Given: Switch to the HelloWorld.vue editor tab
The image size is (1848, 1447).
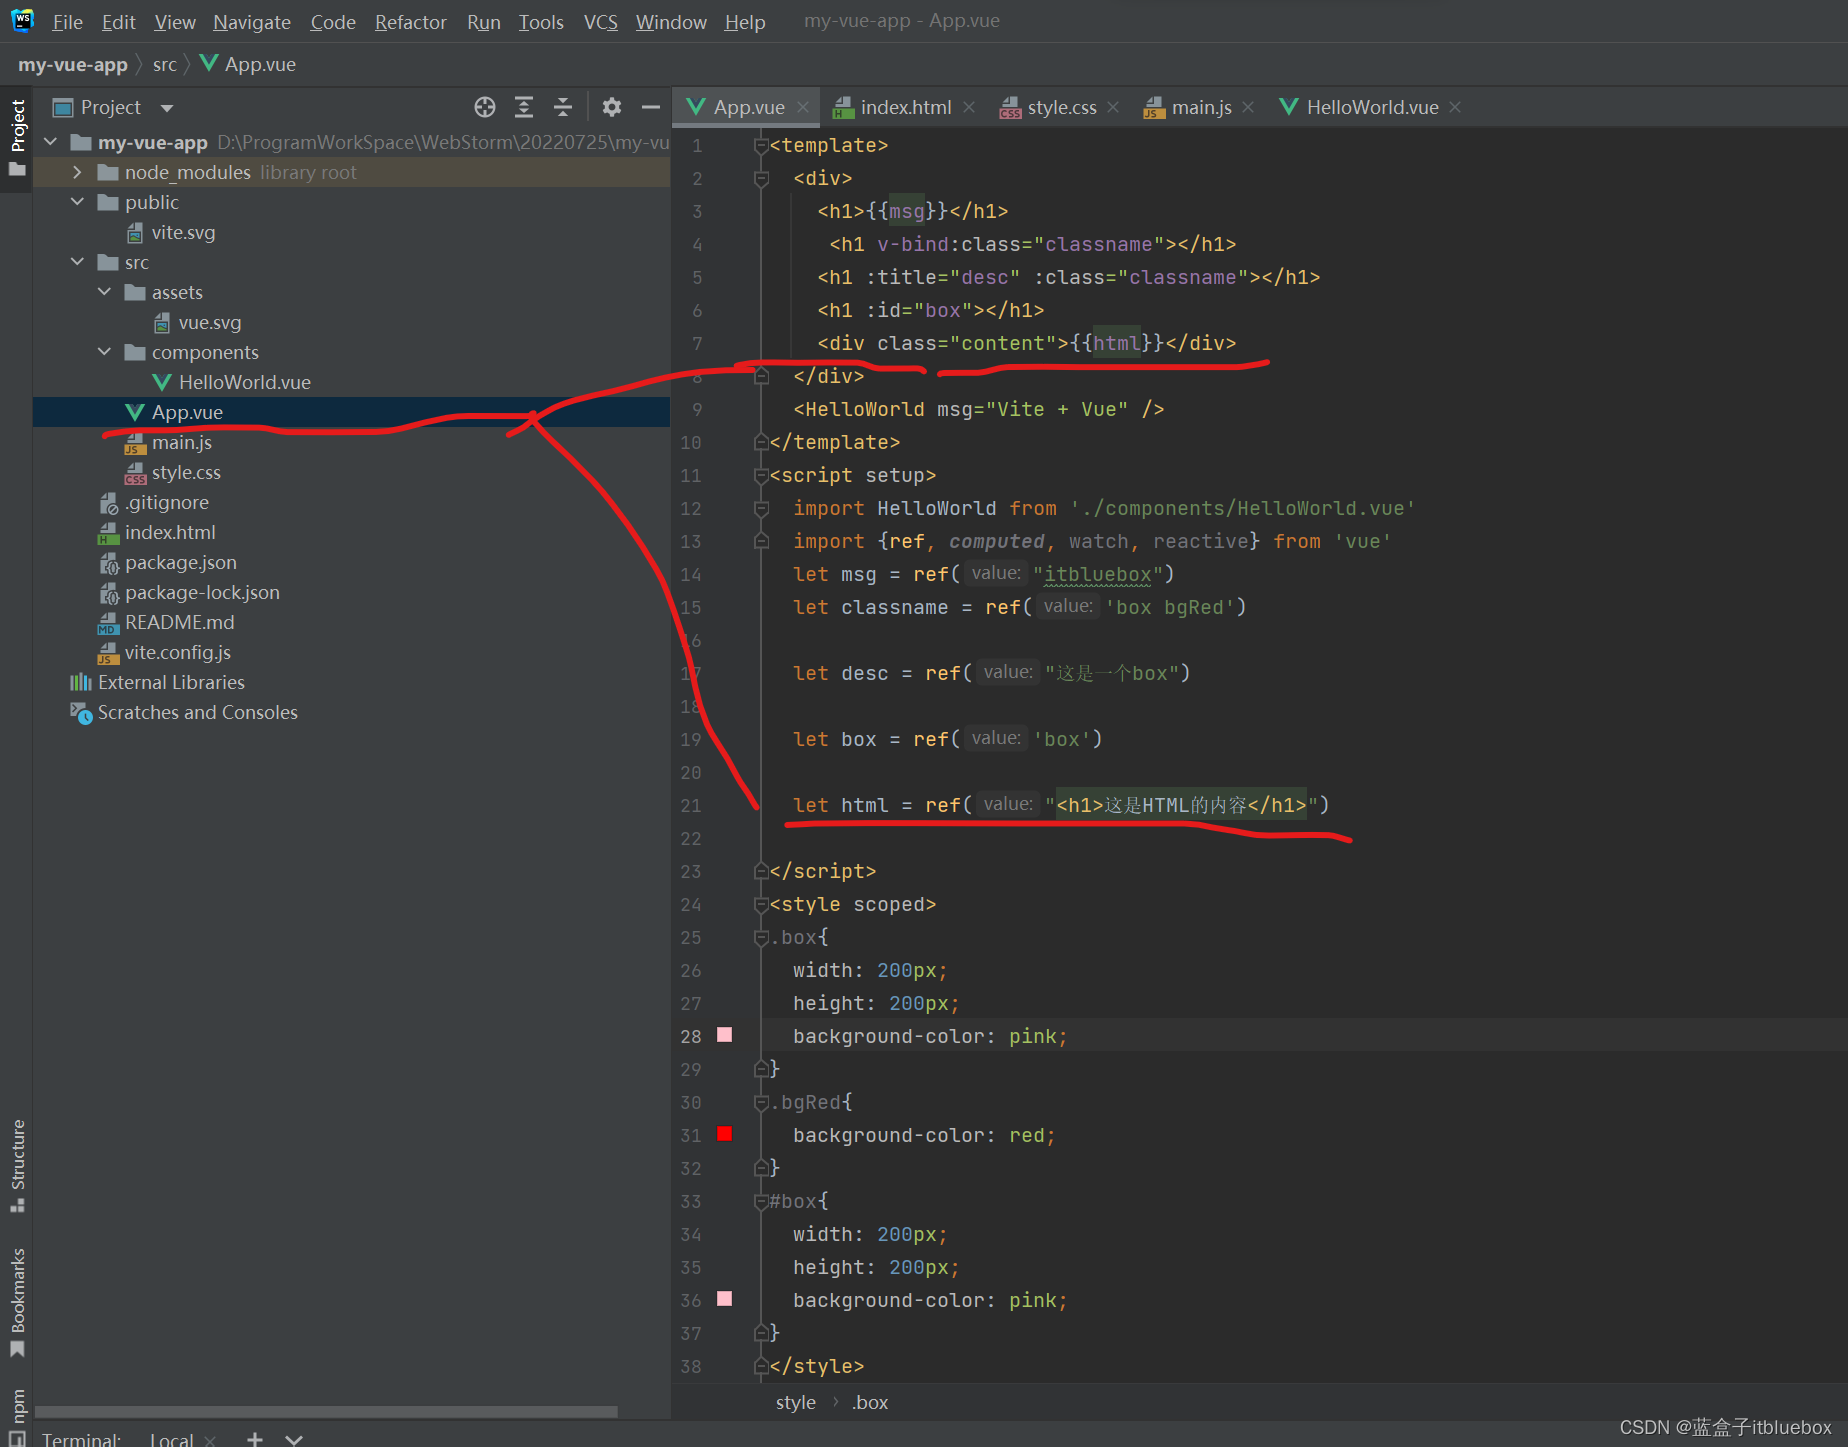Looking at the screenshot, I should (x=1371, y=107).
